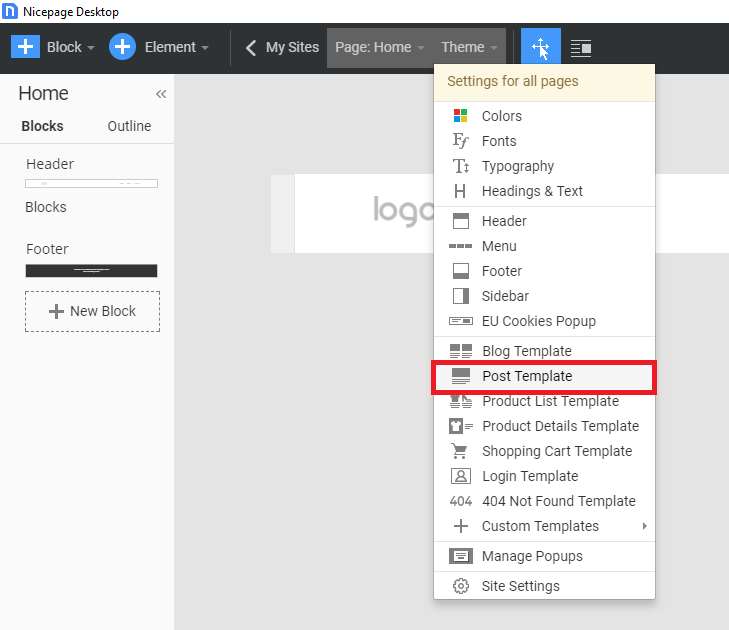Screen dimensions: 729x630
Task: Click the Login Template user icon
Action: (x=461, y=476)
